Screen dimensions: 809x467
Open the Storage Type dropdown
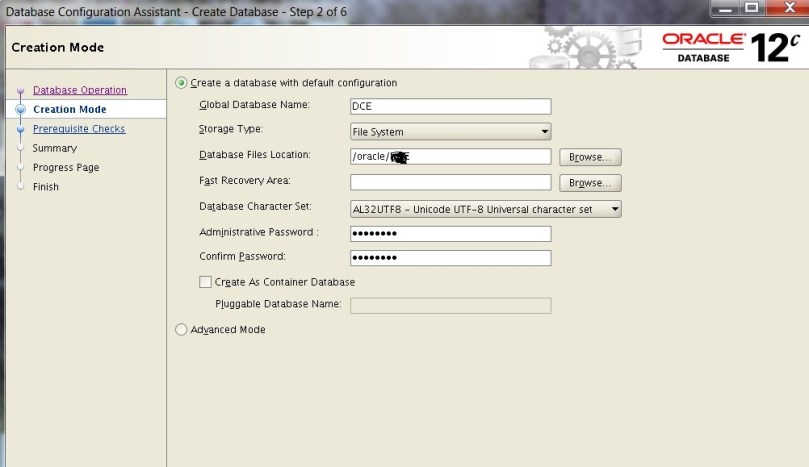pyautogui.click(x=450, y=131)
